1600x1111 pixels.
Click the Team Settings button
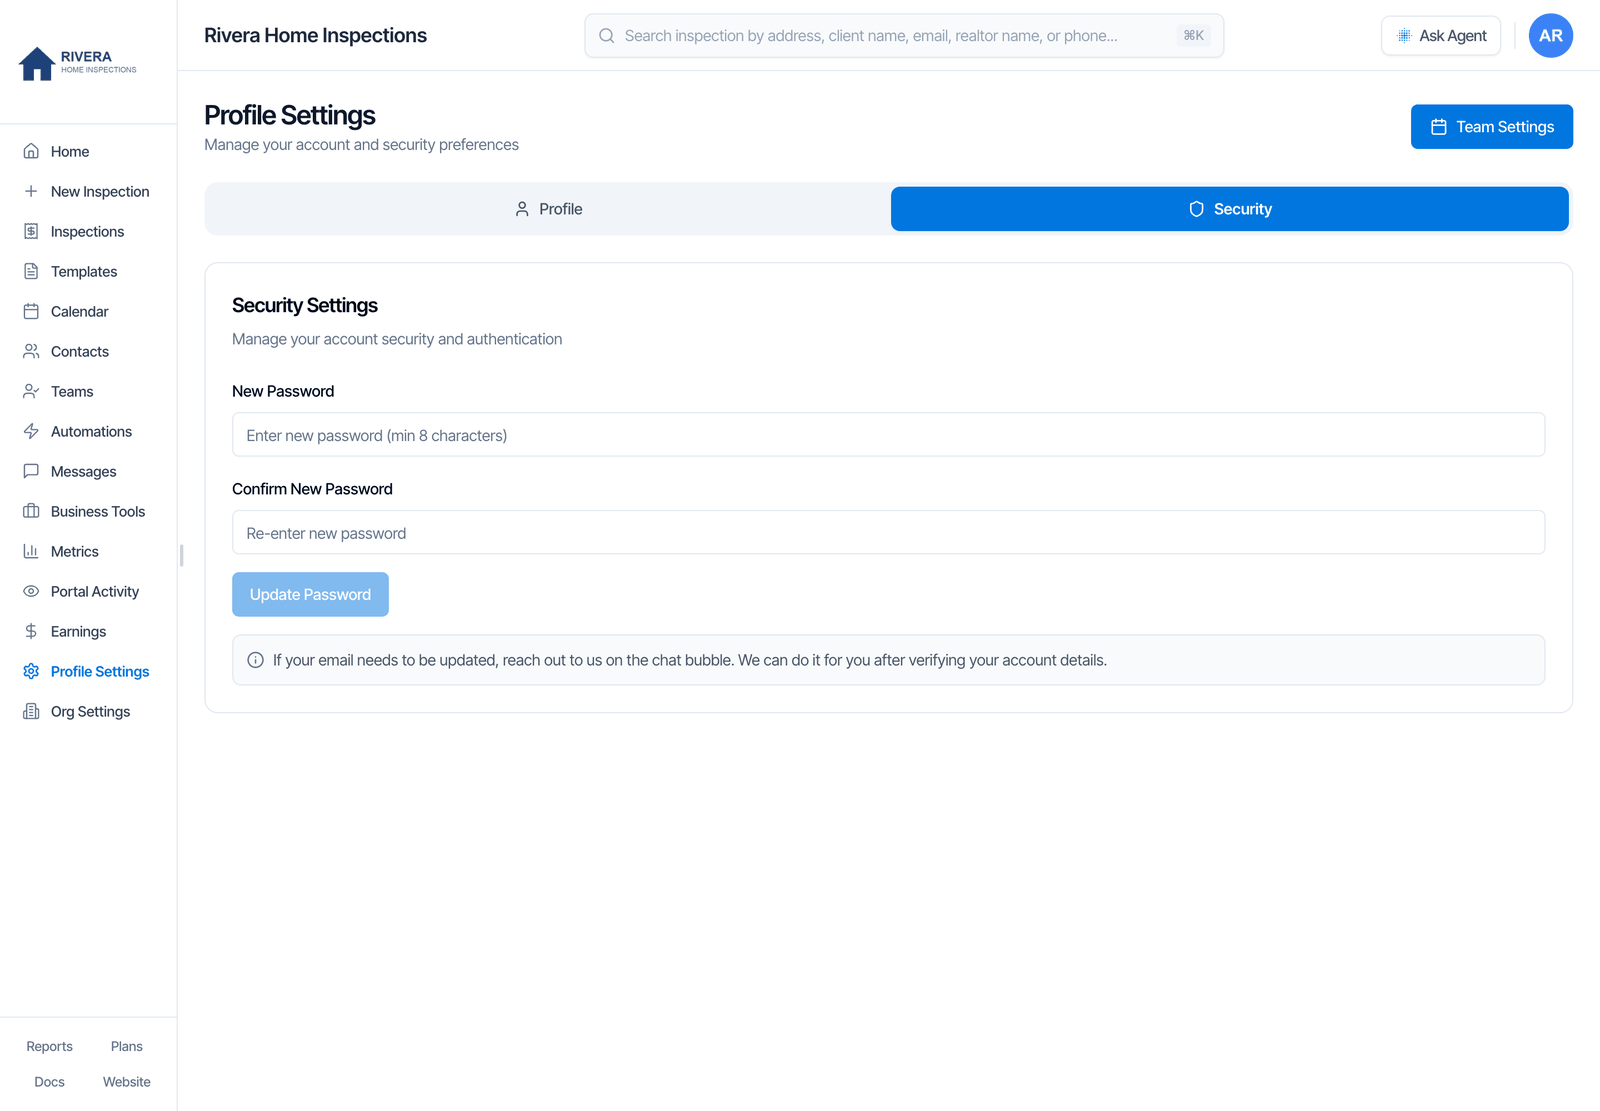pyautogui.click(x=1491, y=127)
